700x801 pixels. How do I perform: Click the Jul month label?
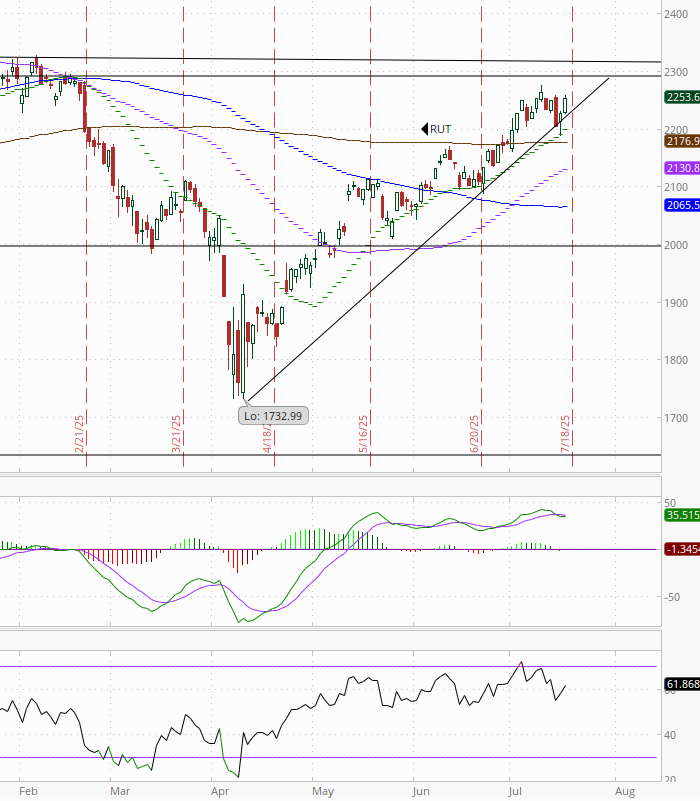(x=515, y=791)
